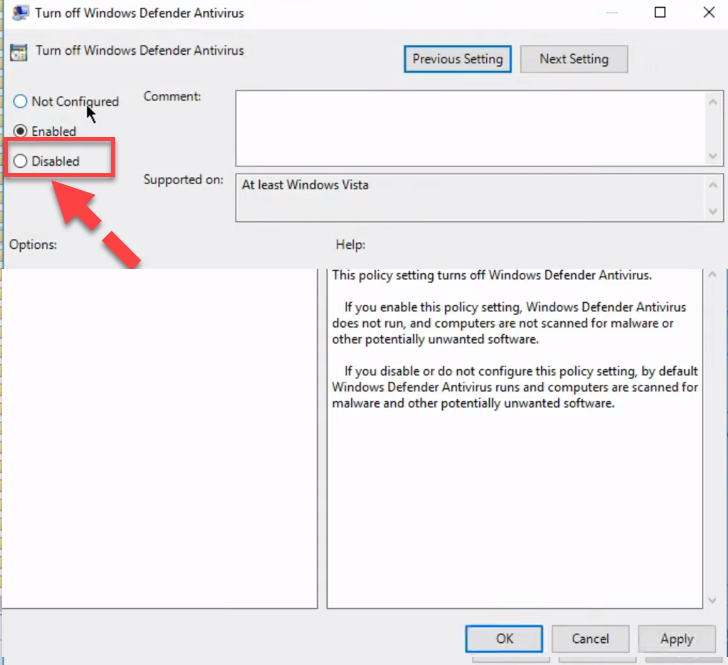Confirm with the OK button
728x665 pixels.
click(504, 639)
